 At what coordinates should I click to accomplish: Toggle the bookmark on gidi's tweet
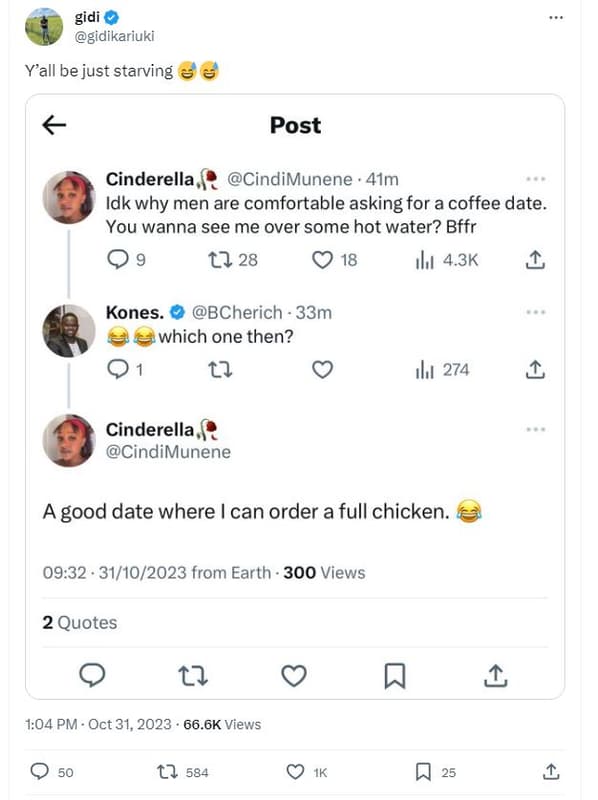(425, 771)
